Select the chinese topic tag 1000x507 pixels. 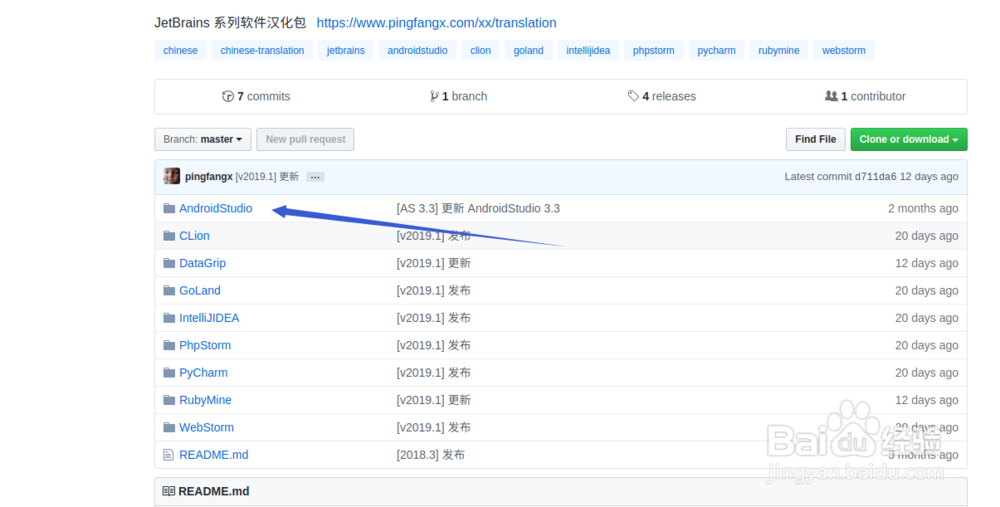[x=180, y=50]
